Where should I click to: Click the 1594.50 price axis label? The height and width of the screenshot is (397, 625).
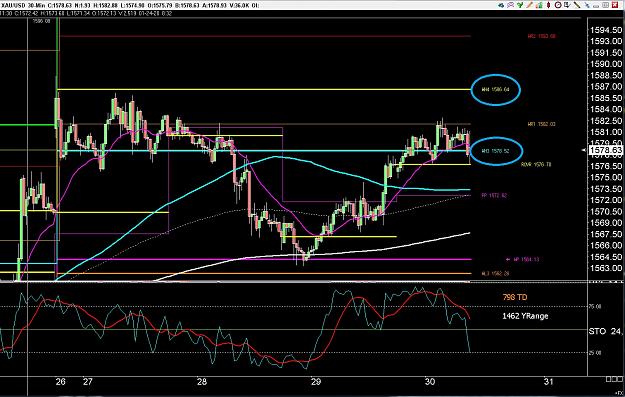click(606, 30)
